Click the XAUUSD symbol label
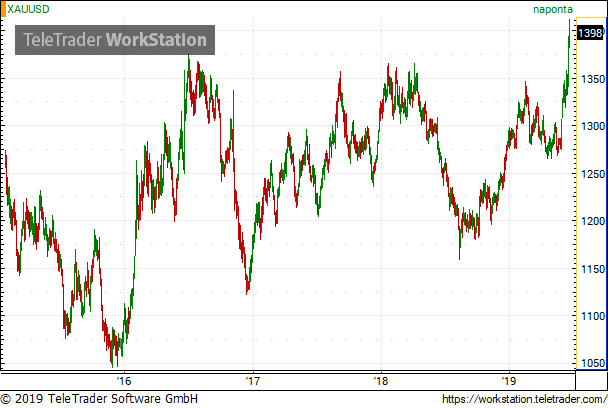Image resolution: width=608 pixels, height=408 pixels. point(28,9)
